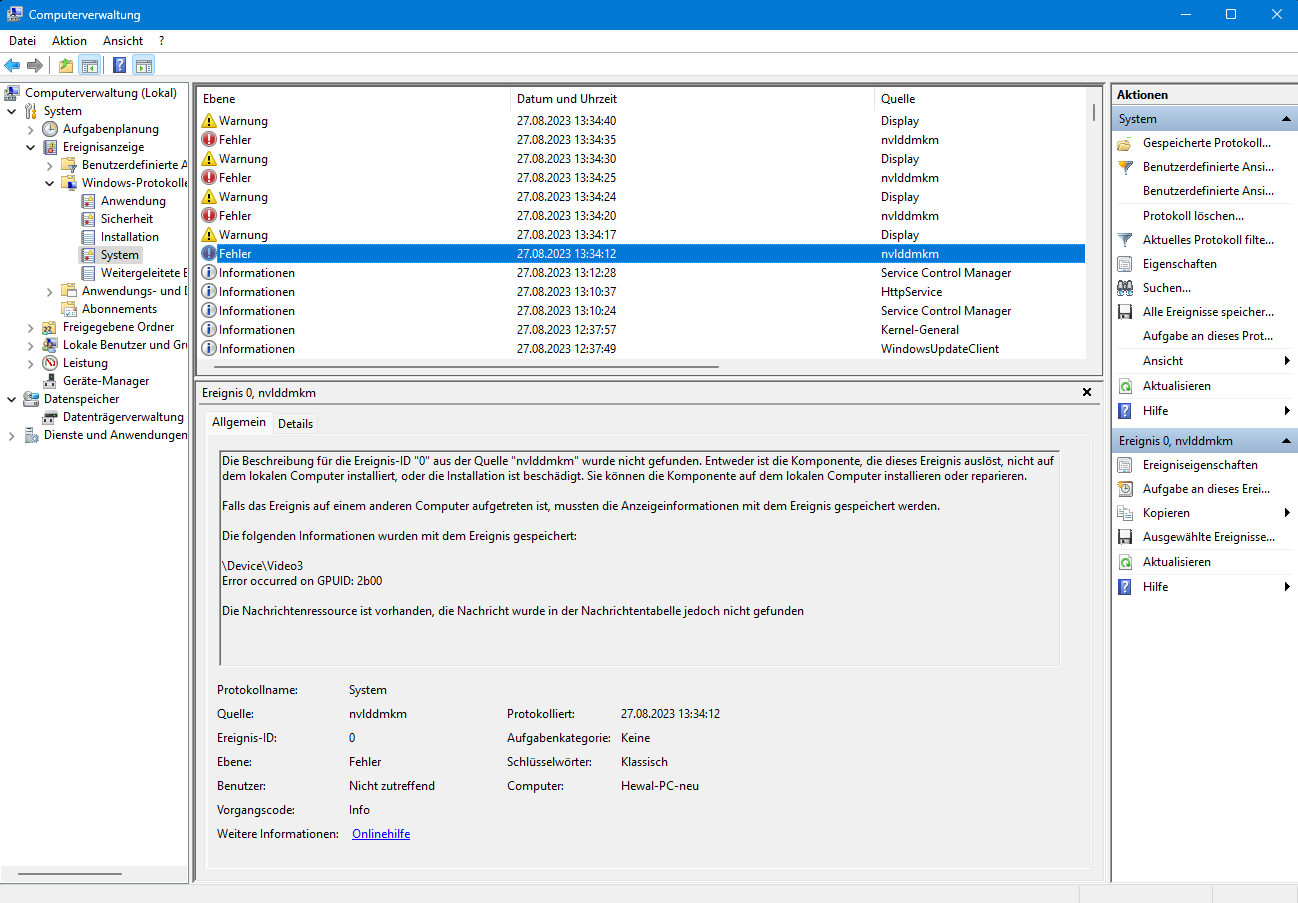
Task: Sort by the Ebene column header
Action: tap(353, 99)
